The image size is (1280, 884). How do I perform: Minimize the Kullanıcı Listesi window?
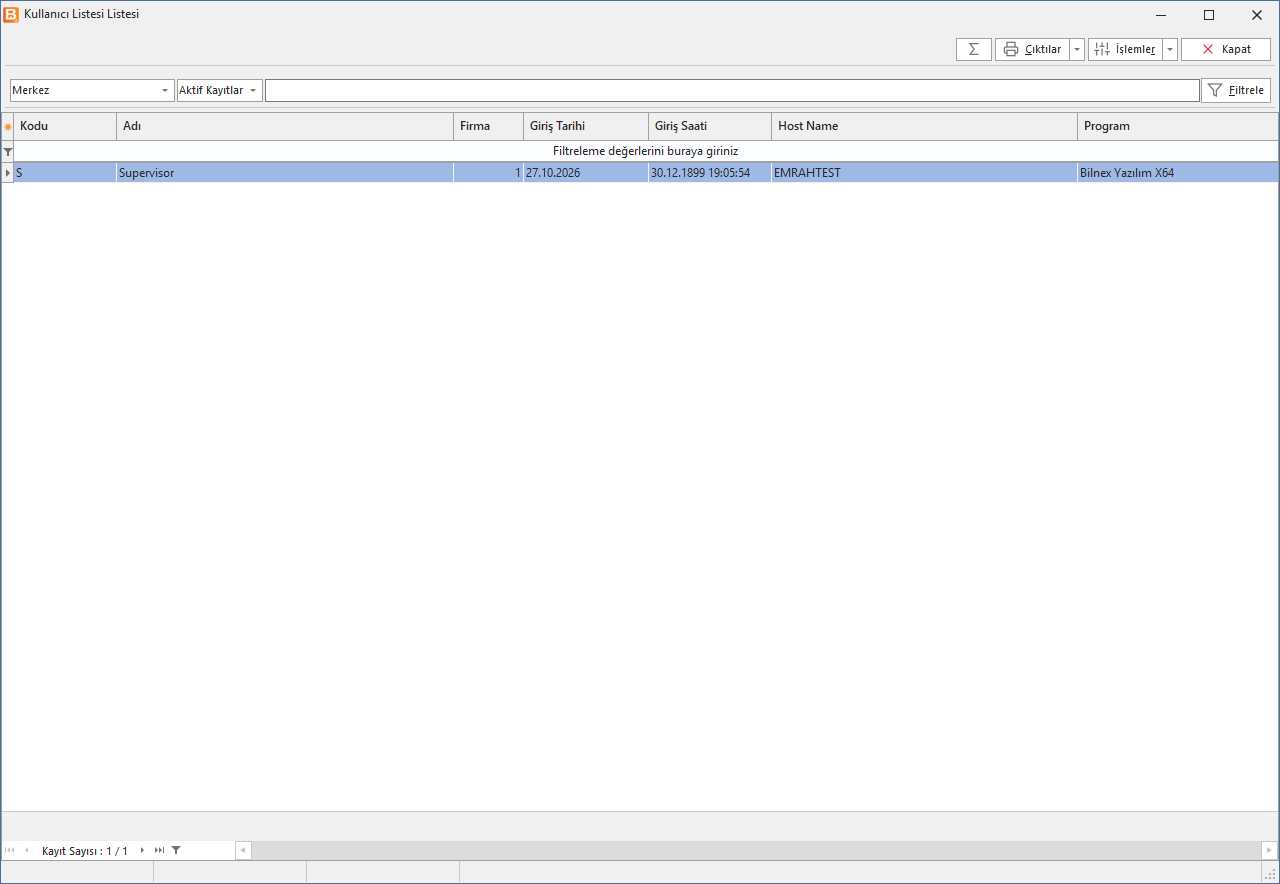coord(1162,15)
